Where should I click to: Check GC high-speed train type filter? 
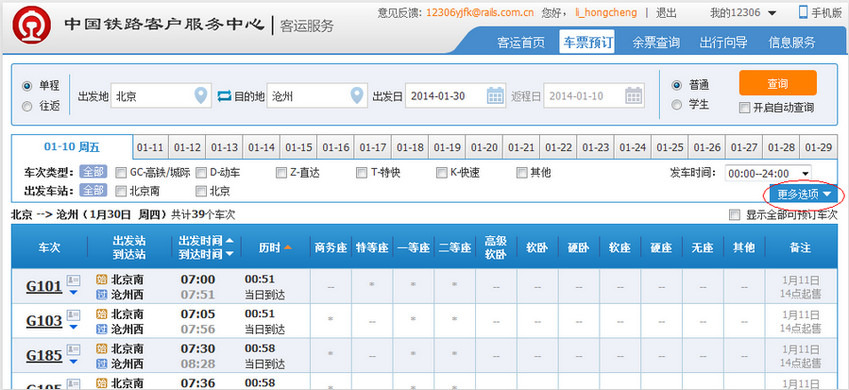(x=121, y=173)
